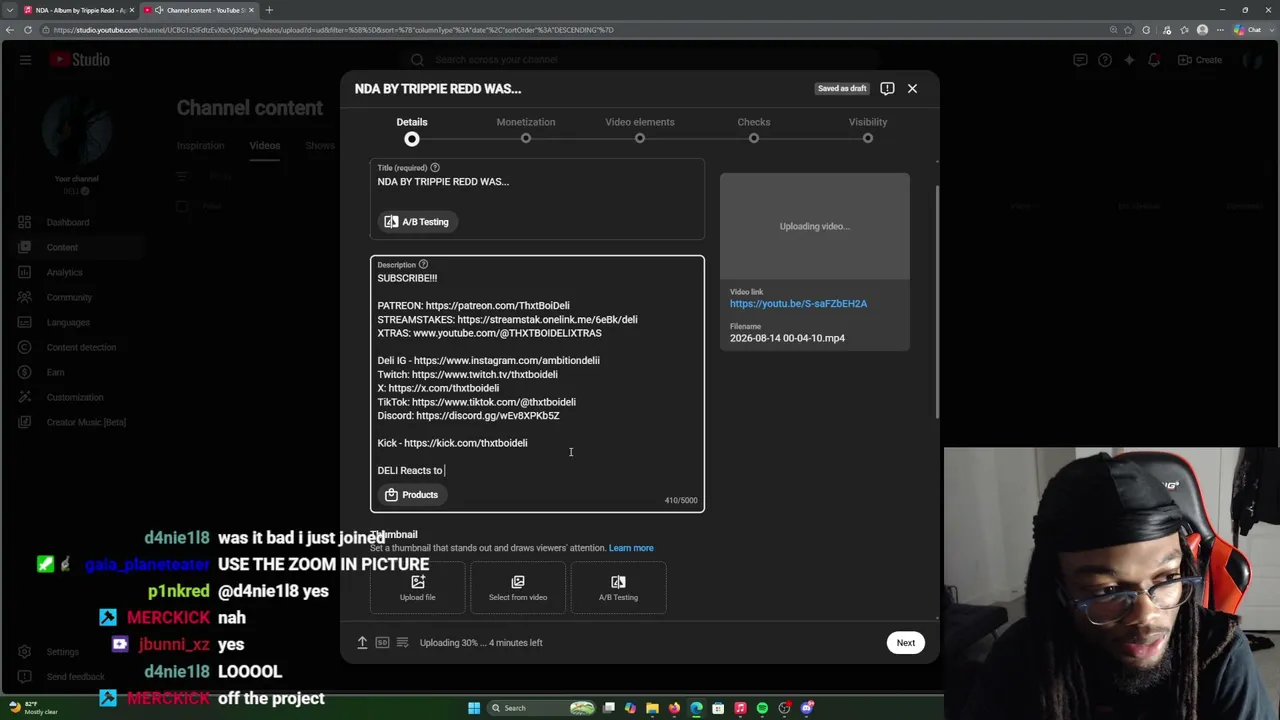Upload a thumbnail file

point(417,588)
